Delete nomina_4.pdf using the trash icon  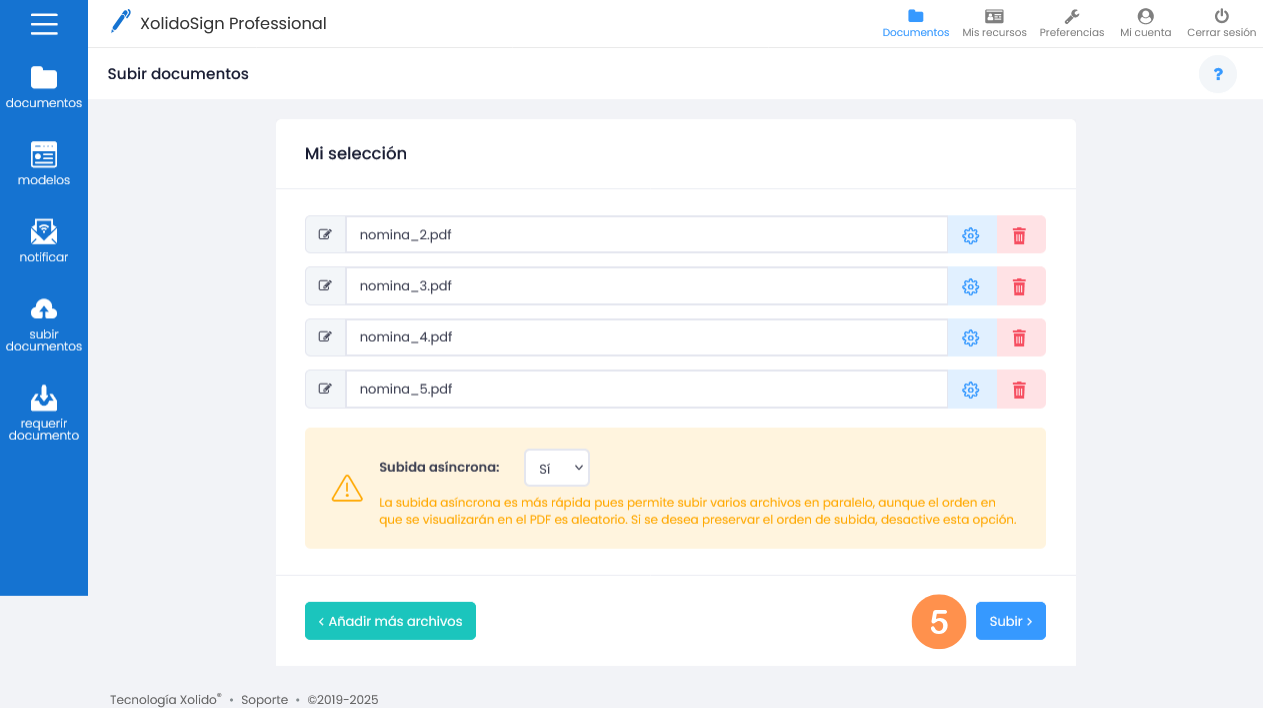tap(1020, 337)
